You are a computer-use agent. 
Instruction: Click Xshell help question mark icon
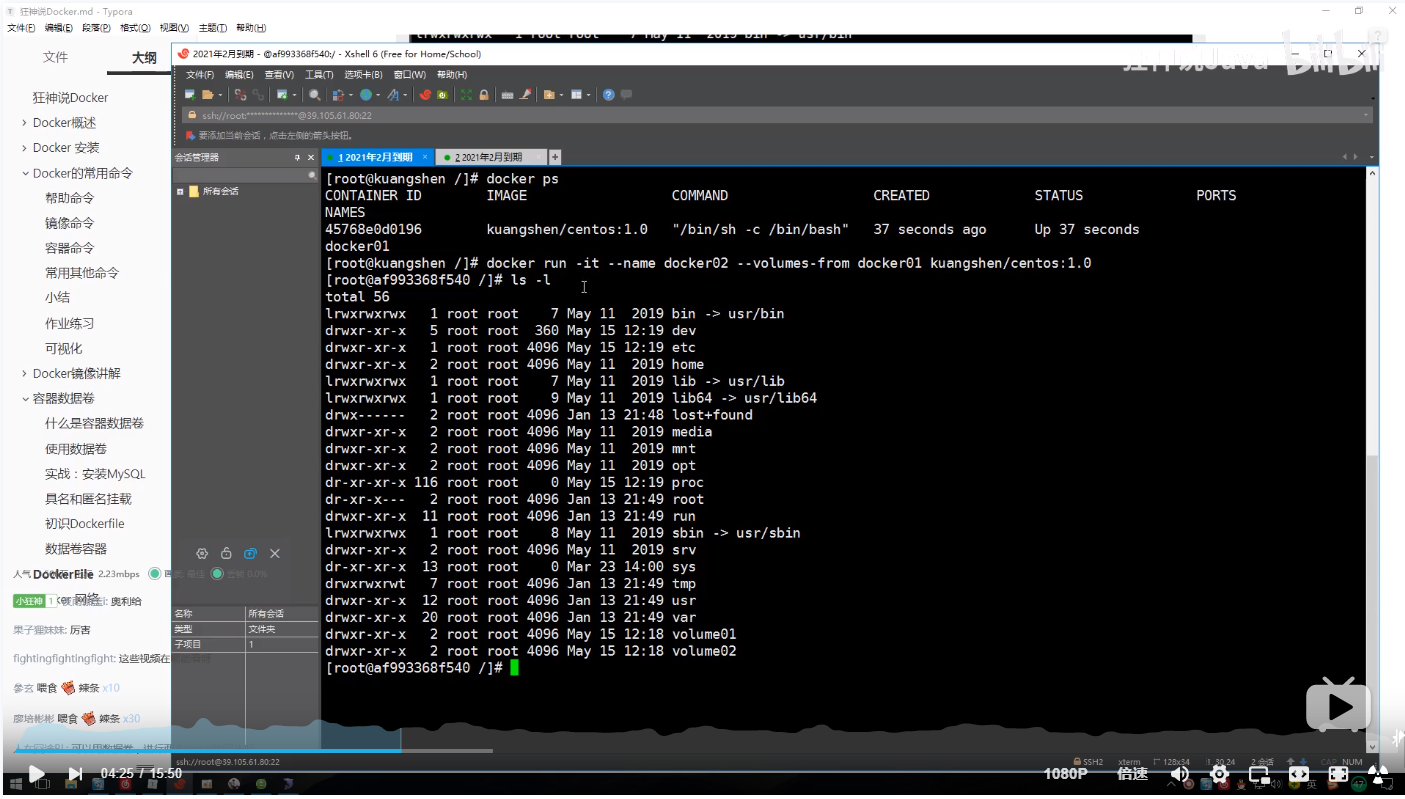pos(608,95)
